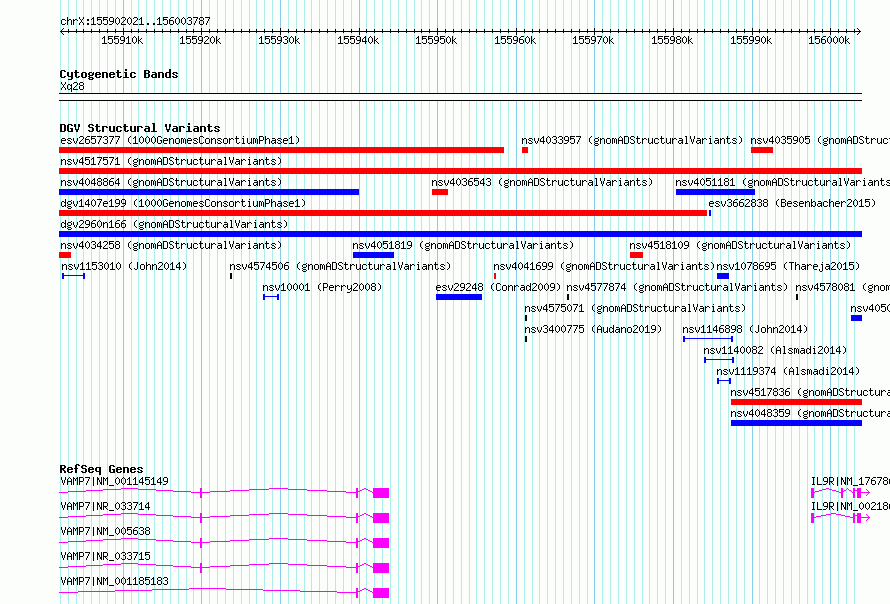
Task: Open the nsv4577874 variant label
Action: pyautogui.click(x=677, y=287)
